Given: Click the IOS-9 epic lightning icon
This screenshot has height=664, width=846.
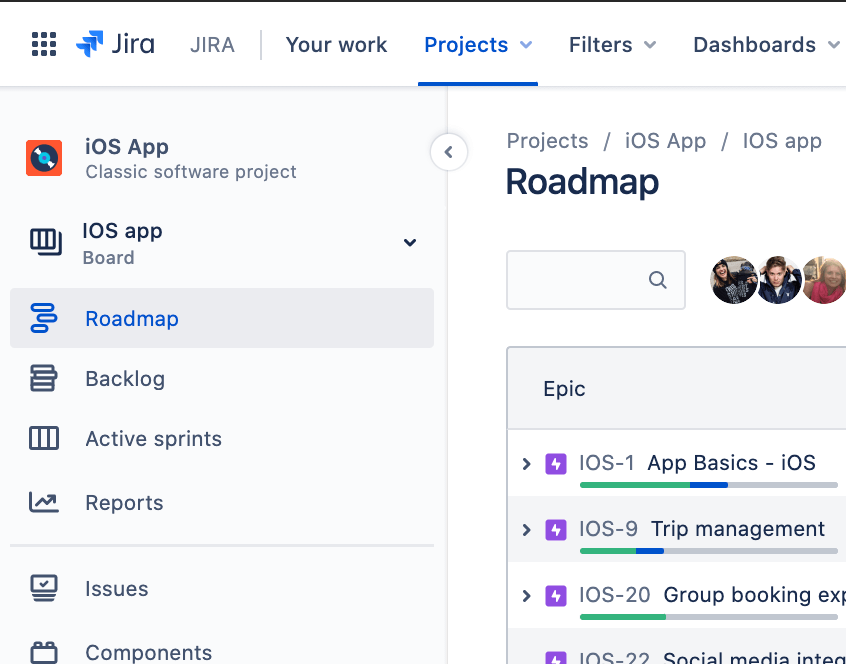Looking at the screenshot, I should (x=556, y=530).
